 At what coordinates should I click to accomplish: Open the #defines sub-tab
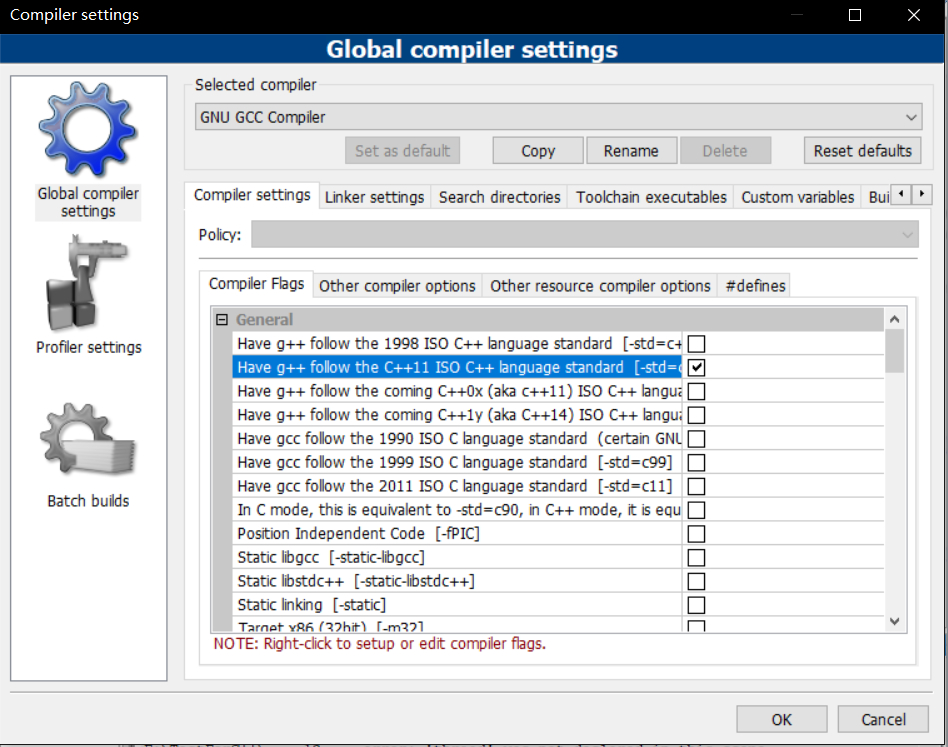(x=755, y=286)
